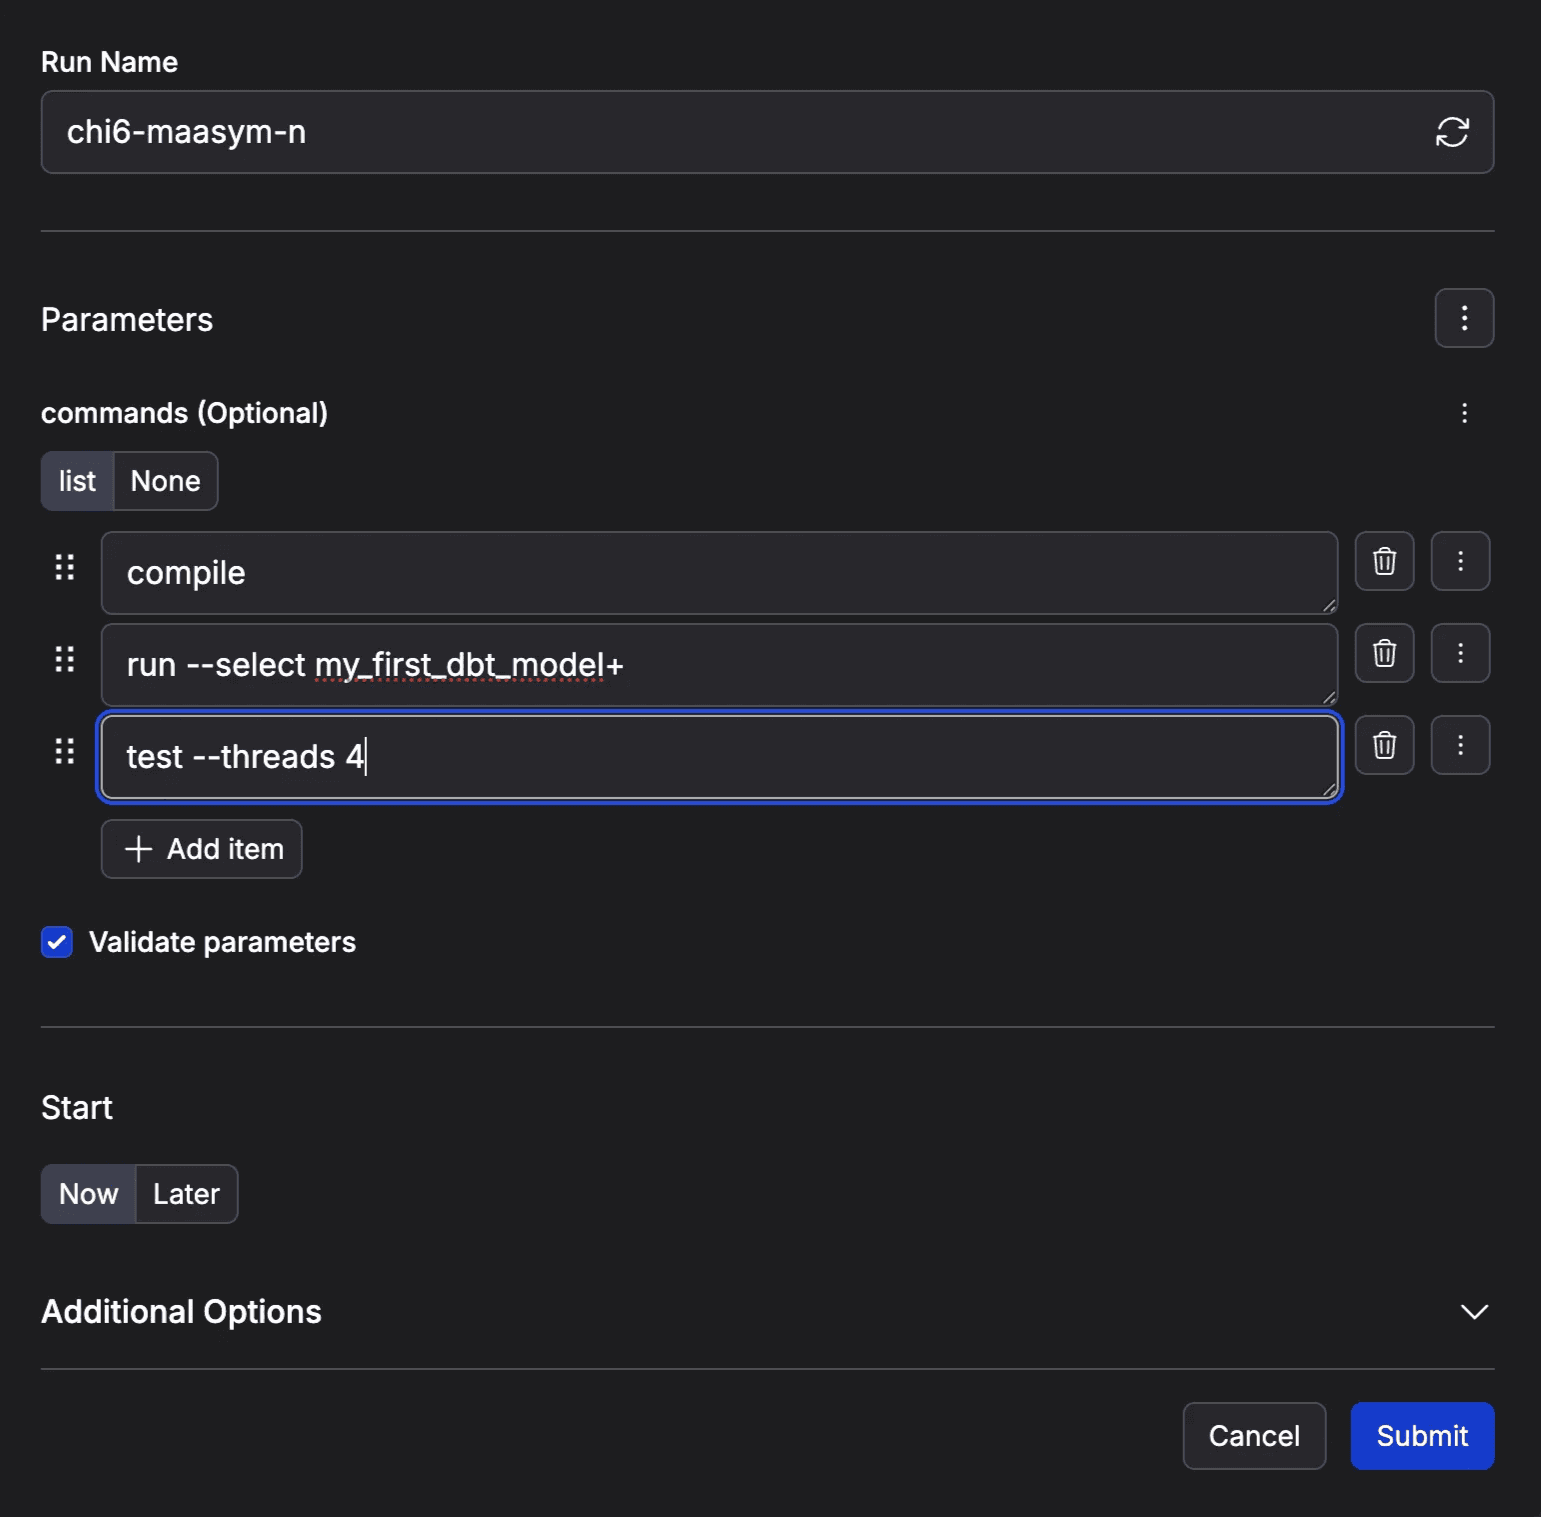1541x1517 pixels.
Task: Click the plus icon in Add item
Action: (x=138, y=849)
